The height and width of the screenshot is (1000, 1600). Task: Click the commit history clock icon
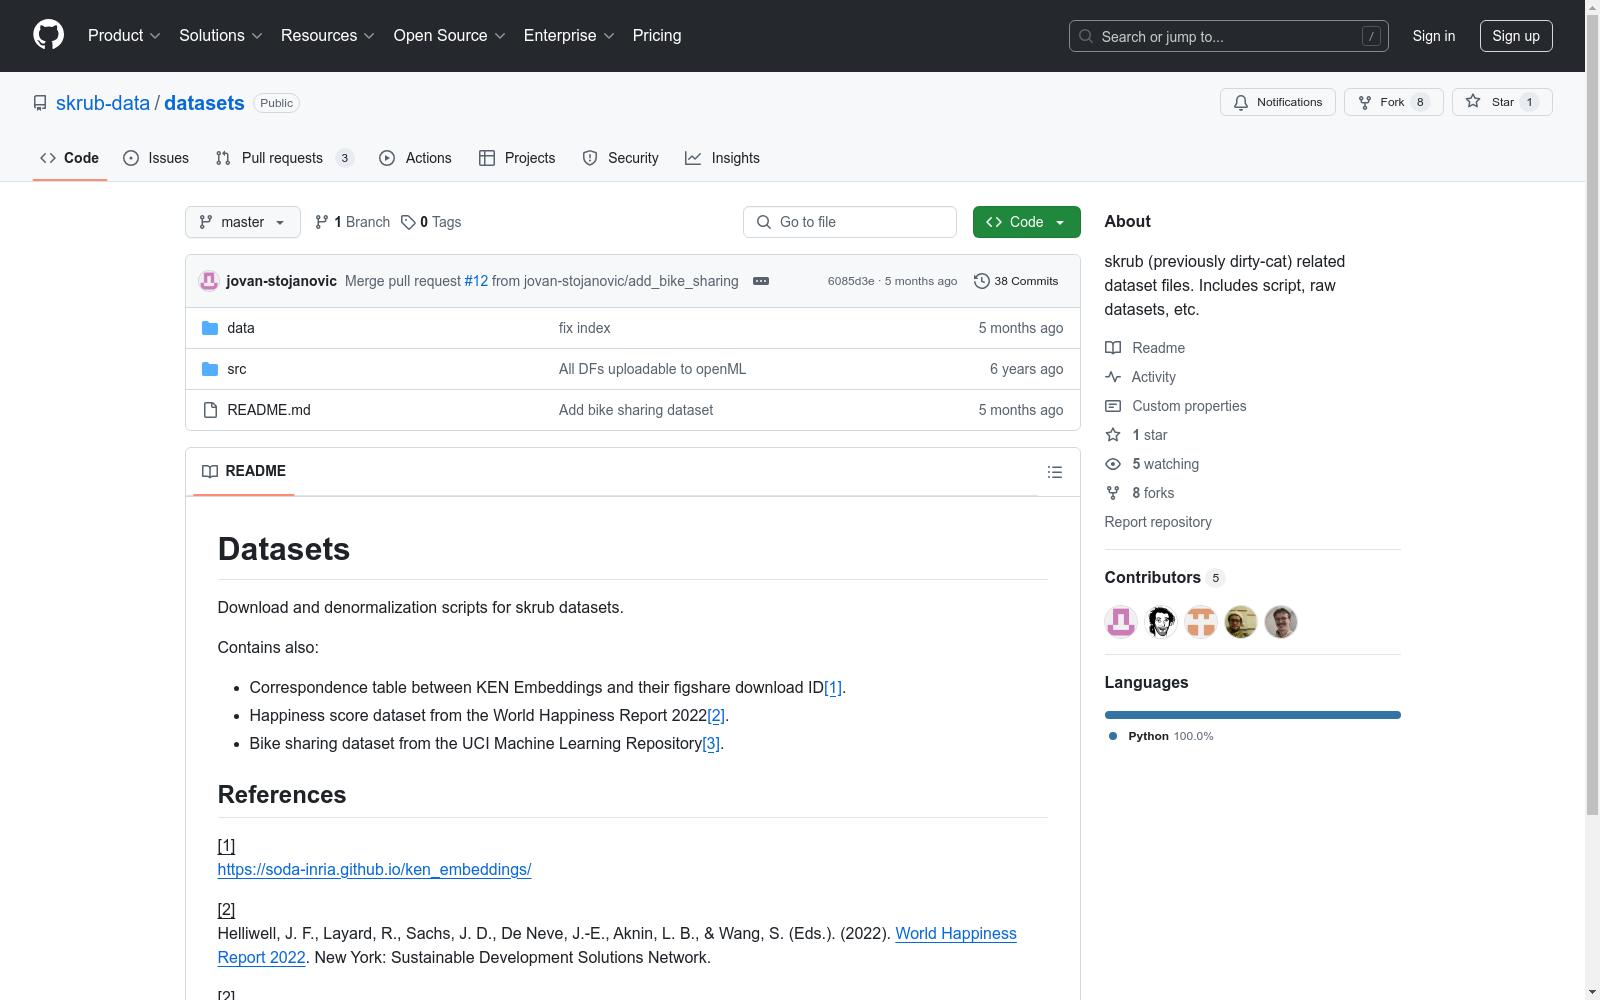point(982,281)
